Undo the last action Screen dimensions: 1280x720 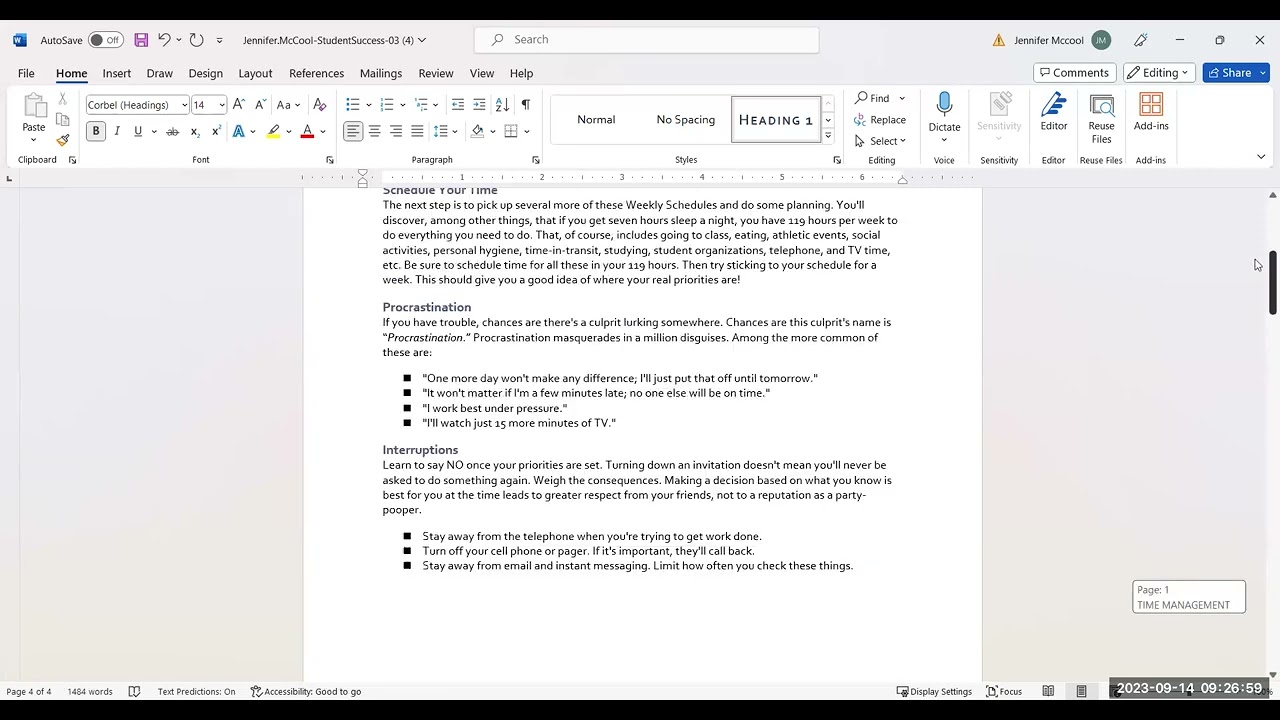pyautogui.click(x=164, y=40)
